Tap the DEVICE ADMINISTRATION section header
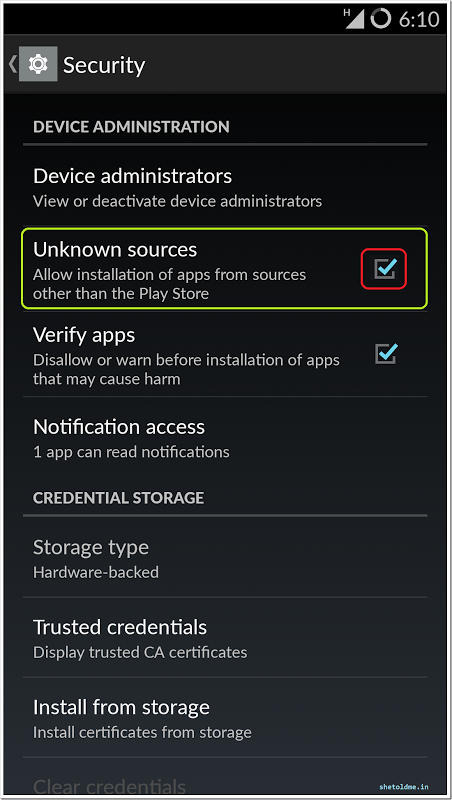Viewport: 452px width, 800px height. 131,127
